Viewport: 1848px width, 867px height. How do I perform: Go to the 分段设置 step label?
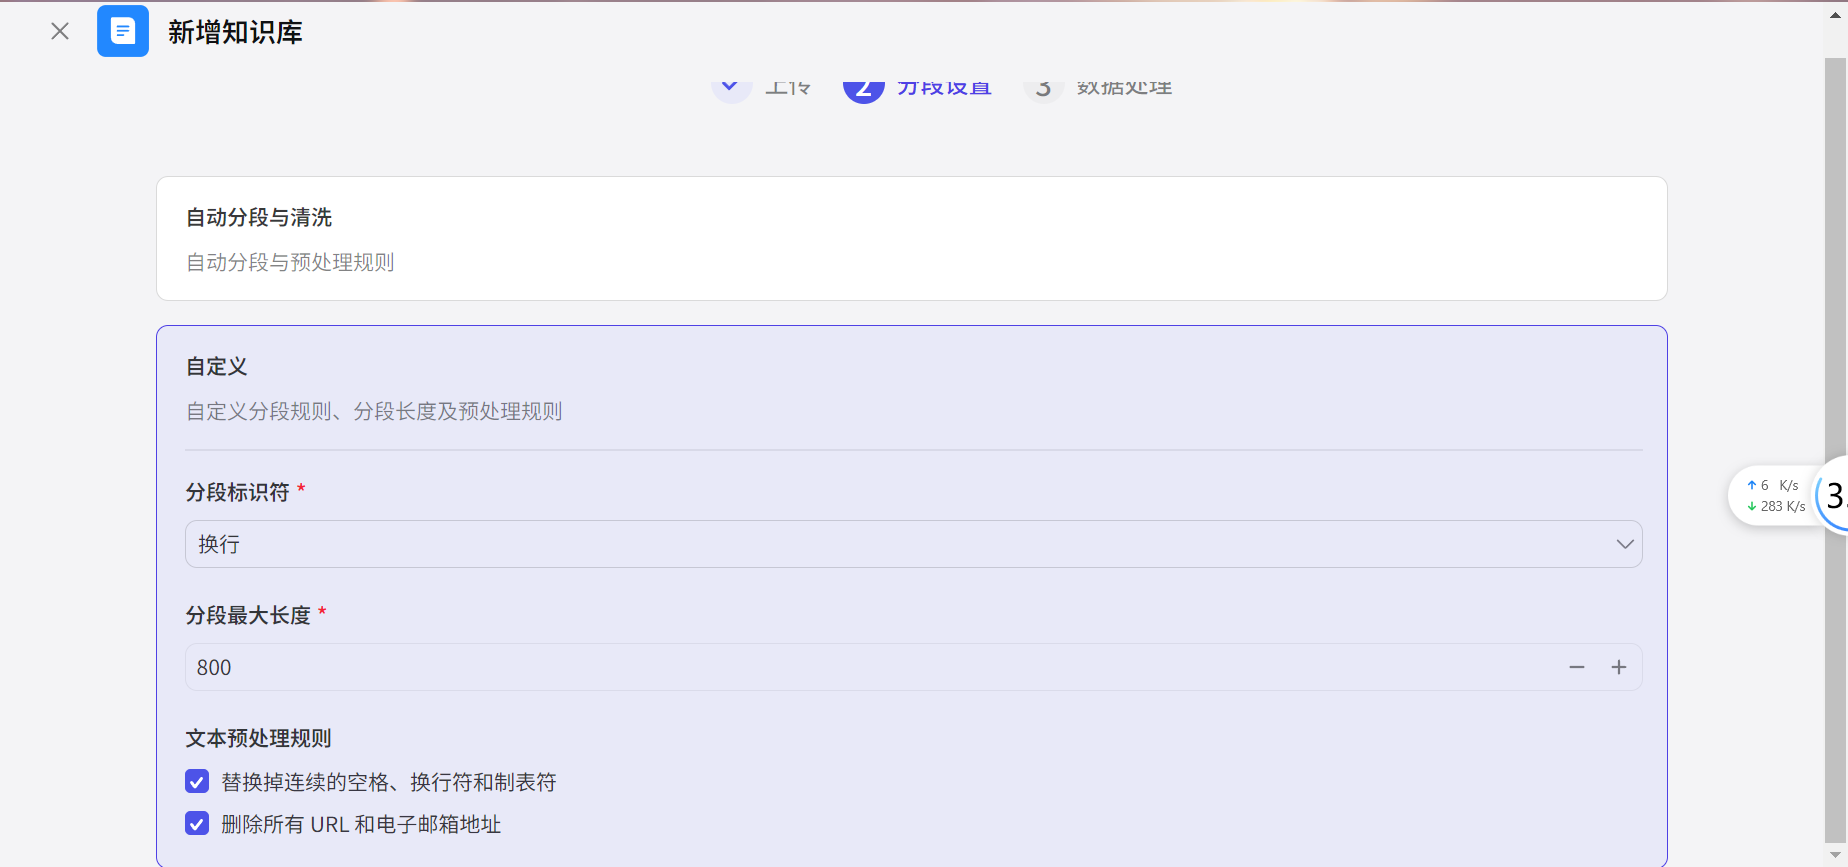tap(944, 89)
